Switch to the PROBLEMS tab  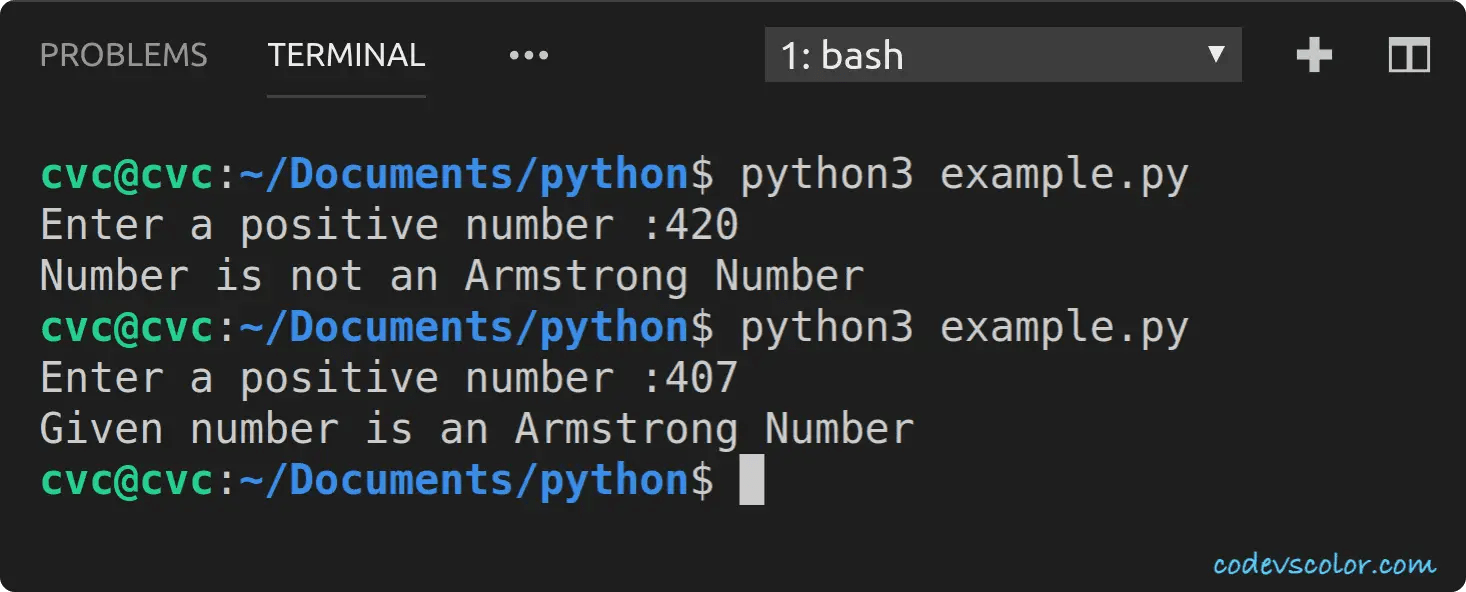click(x=123, y=55)
